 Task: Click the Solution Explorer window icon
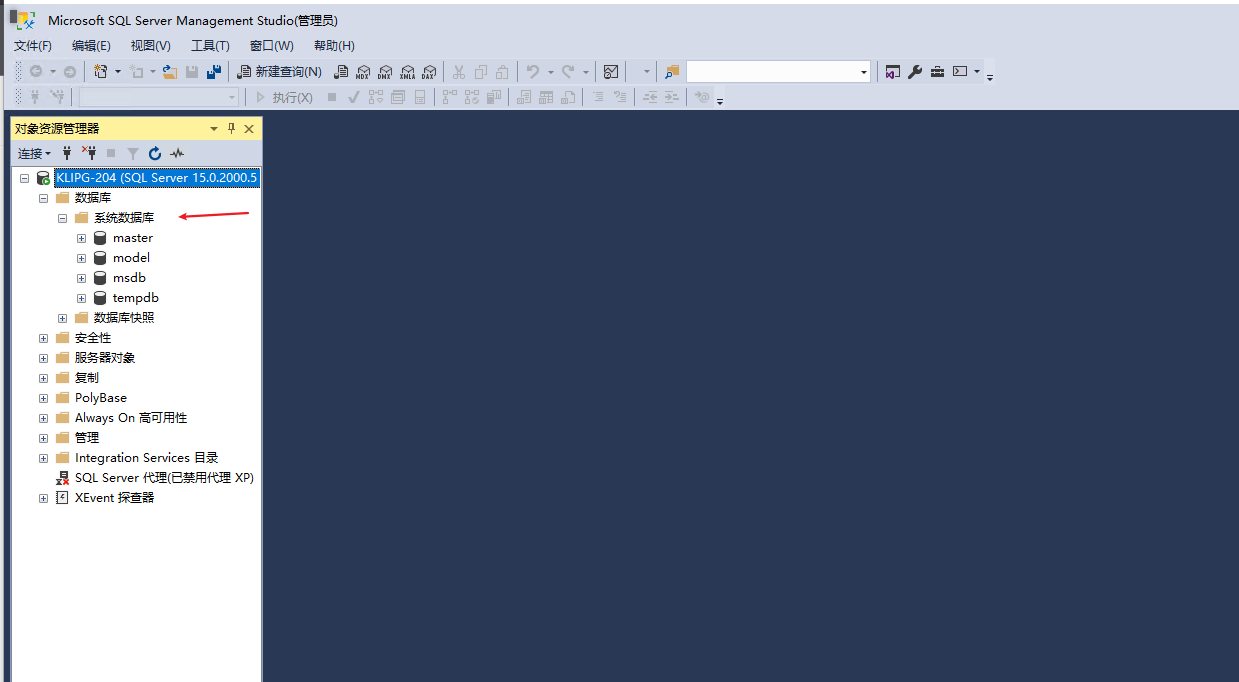coord(892,72)
